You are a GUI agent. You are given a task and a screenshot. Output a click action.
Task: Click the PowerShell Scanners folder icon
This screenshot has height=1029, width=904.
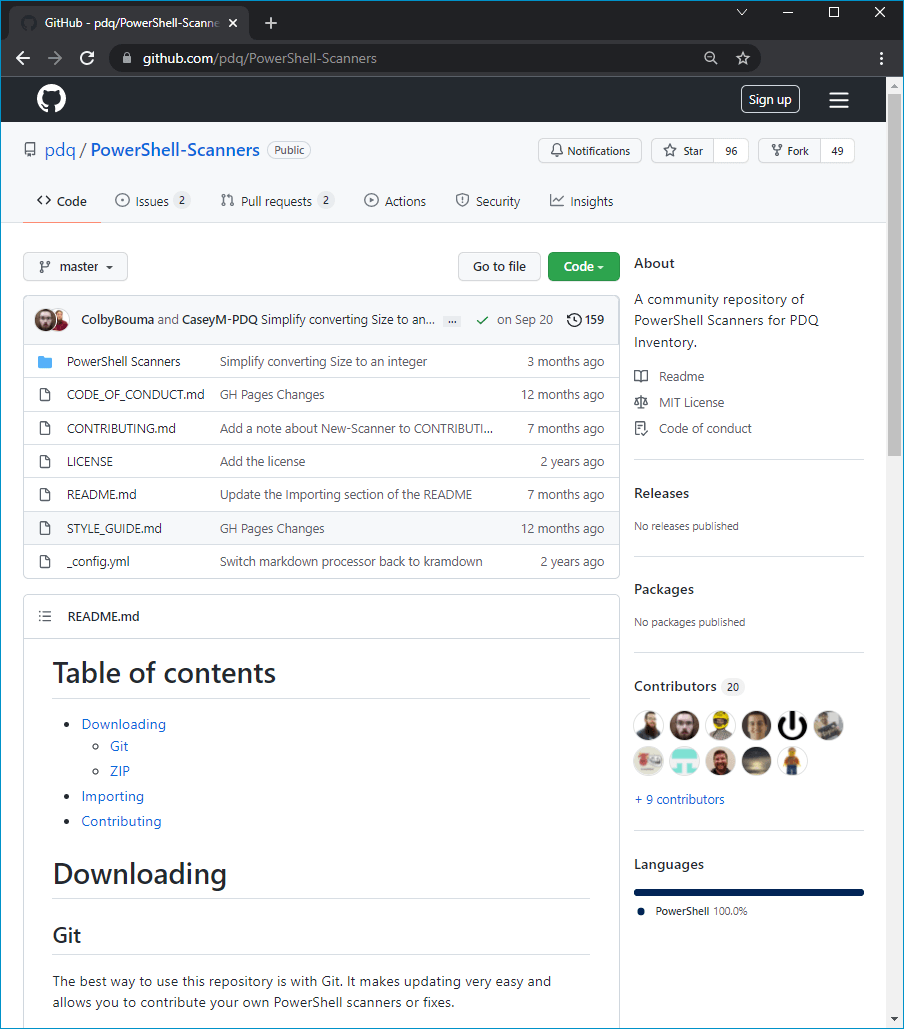coord(45,362)
